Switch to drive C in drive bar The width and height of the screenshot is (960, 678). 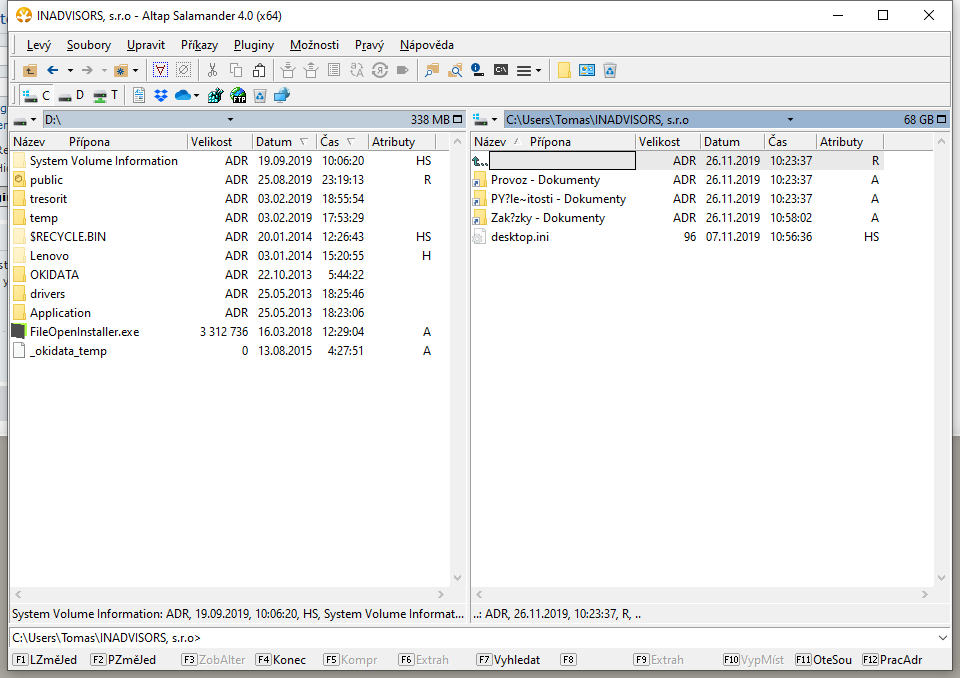coord(36,96)
